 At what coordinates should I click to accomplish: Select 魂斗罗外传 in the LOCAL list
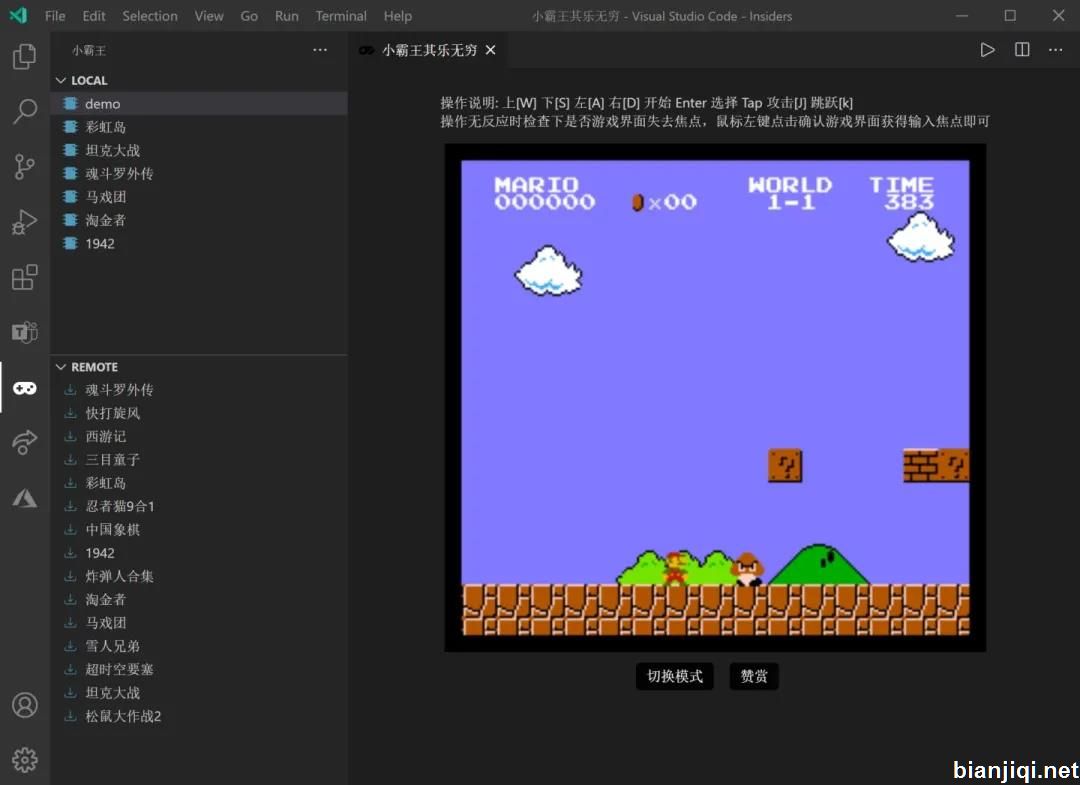coord(200,174)
